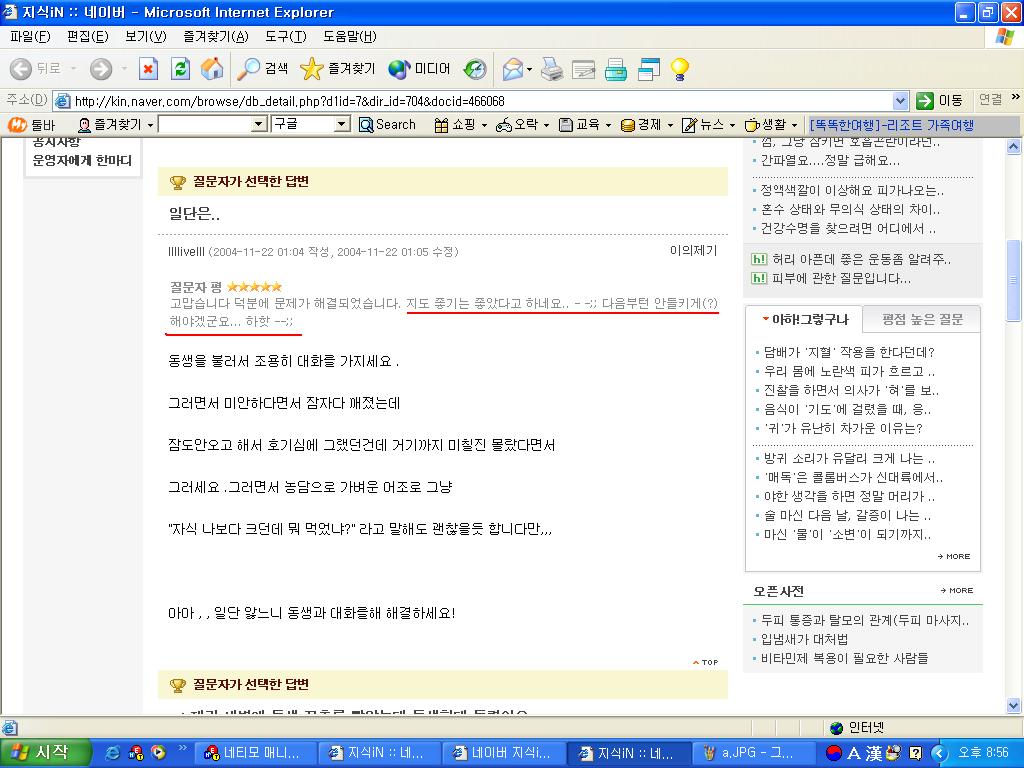Click the light bulb toolbar icon
1024x768 pixels.
[680, 68]
